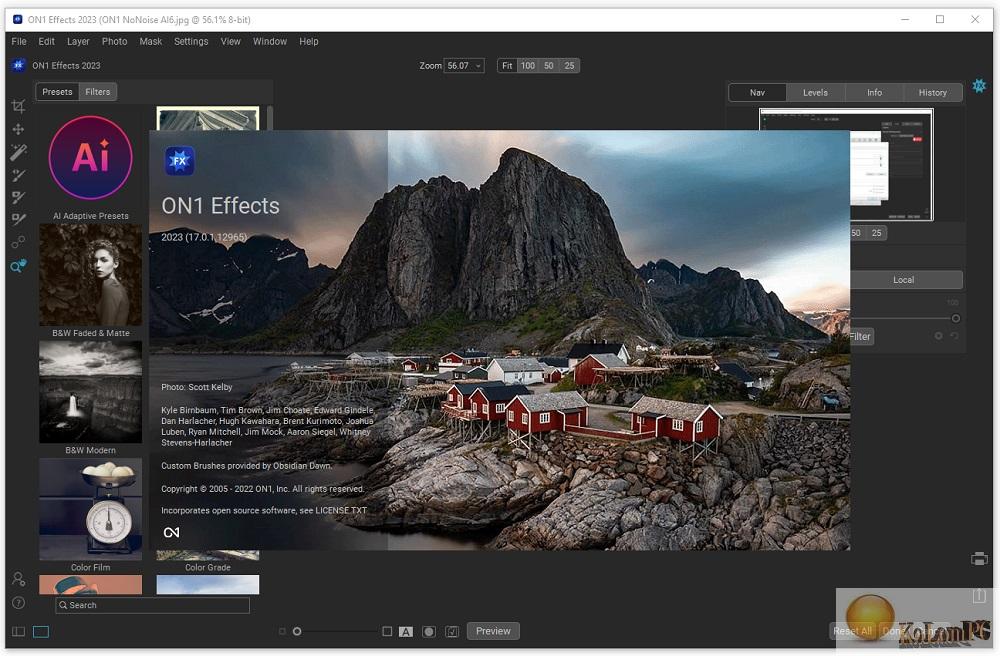1000x656 pixels.
Task: Switch to the Presets tab
Action: (57, 92)
